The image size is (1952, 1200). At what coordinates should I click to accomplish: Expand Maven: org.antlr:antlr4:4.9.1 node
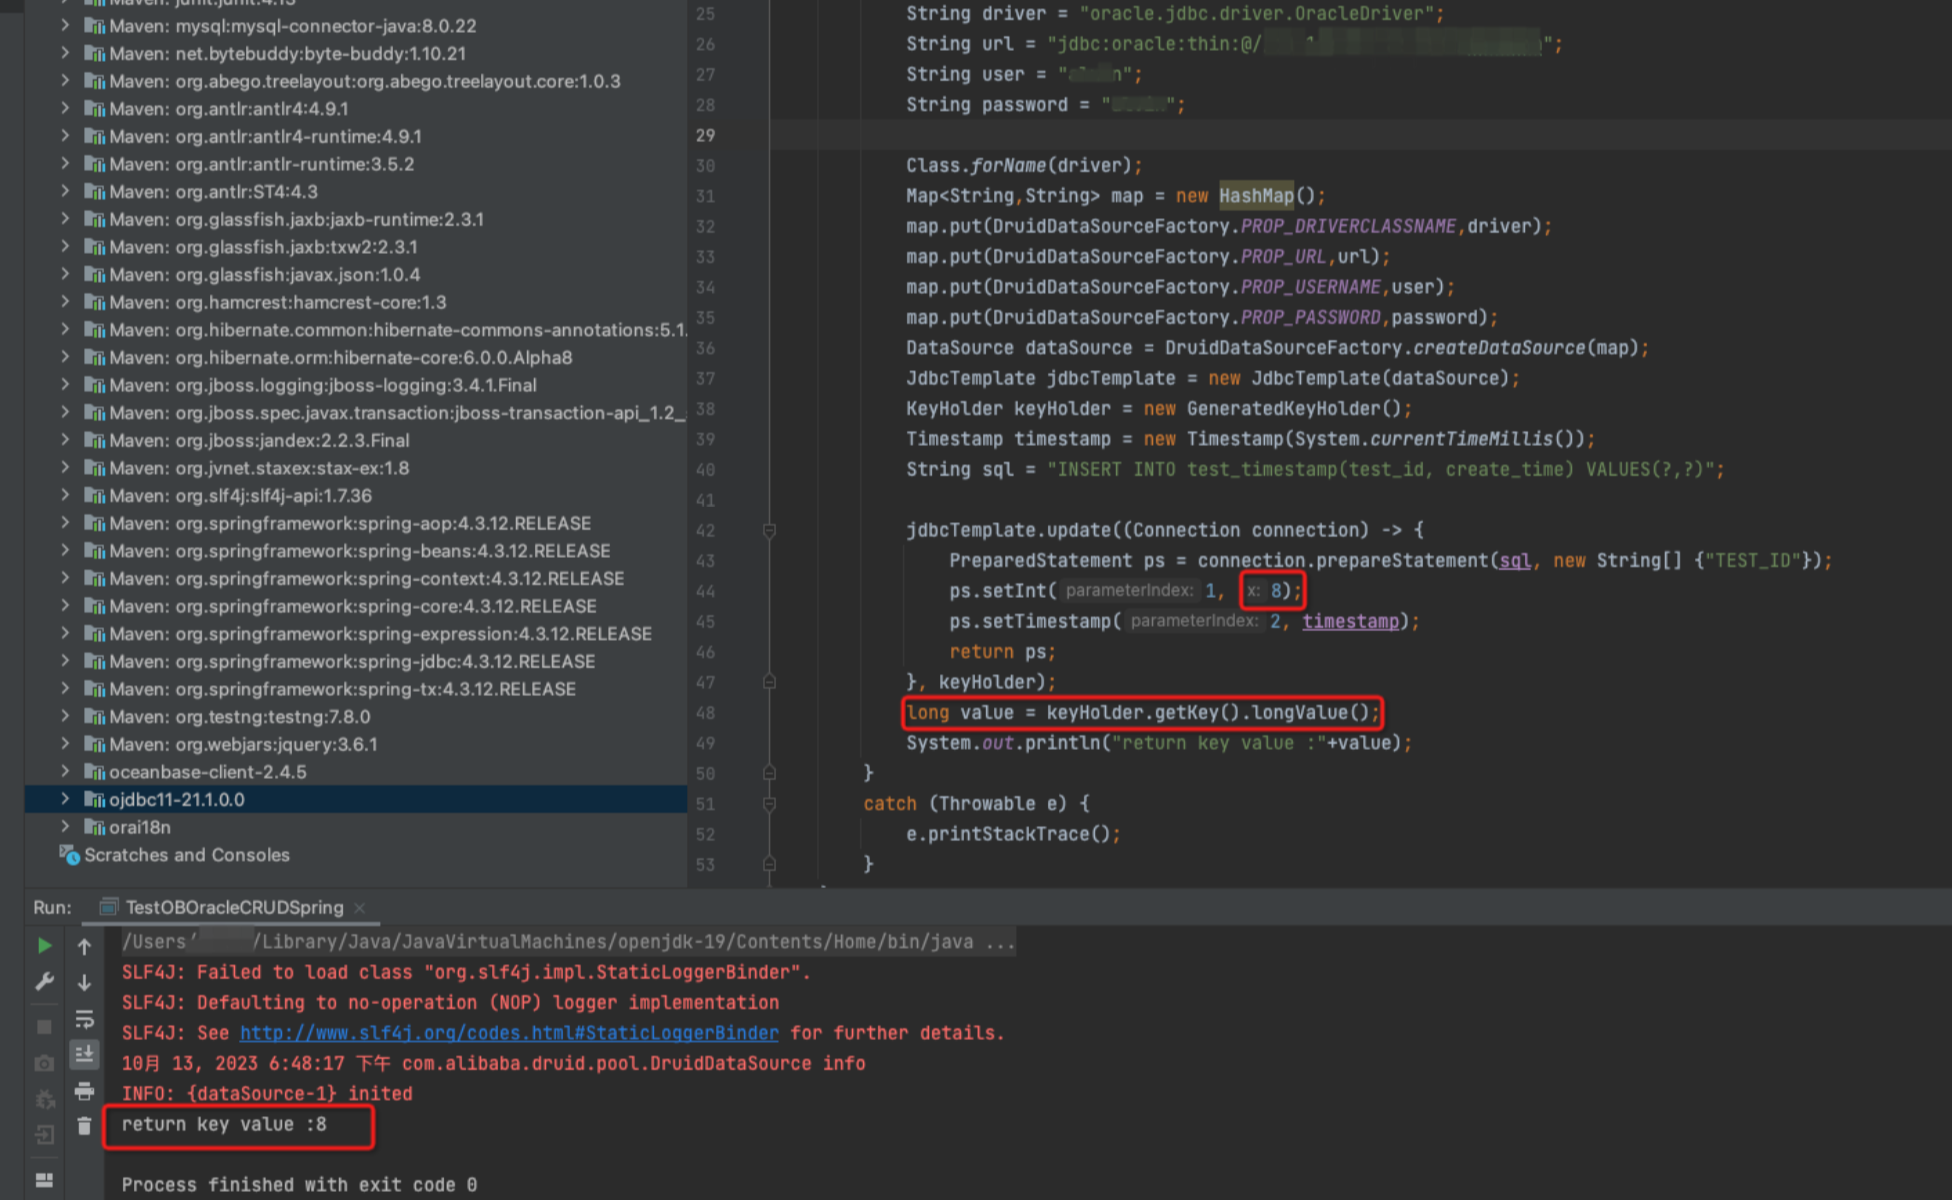coord(64,108)
